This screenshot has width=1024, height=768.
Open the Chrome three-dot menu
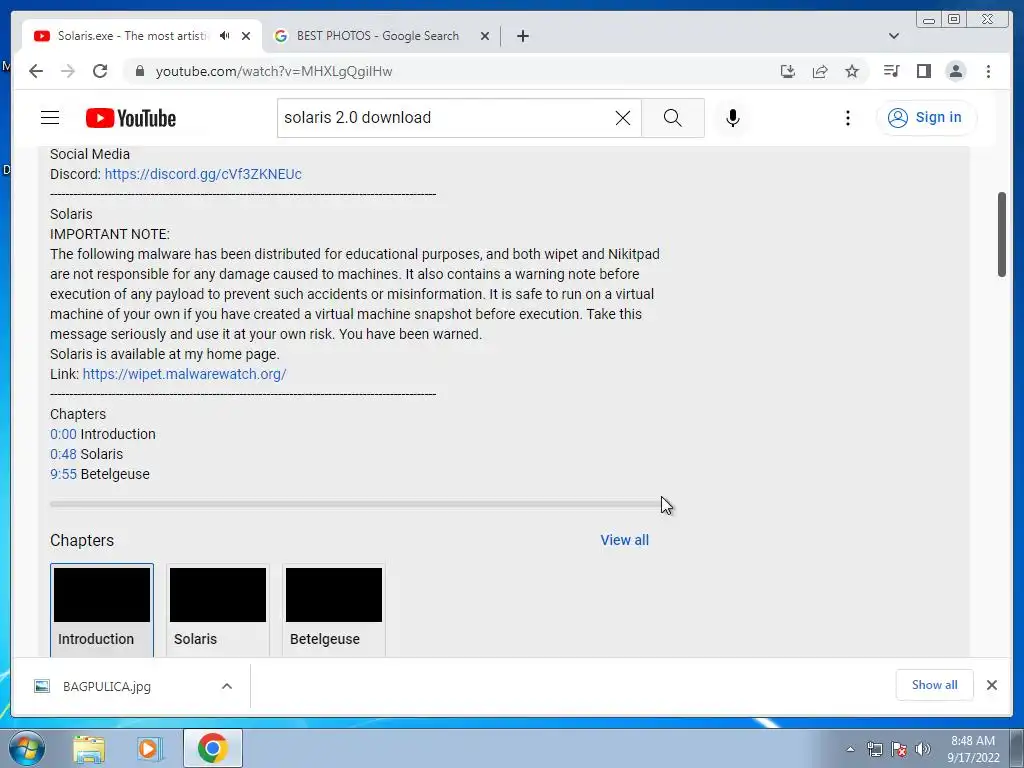988,71
